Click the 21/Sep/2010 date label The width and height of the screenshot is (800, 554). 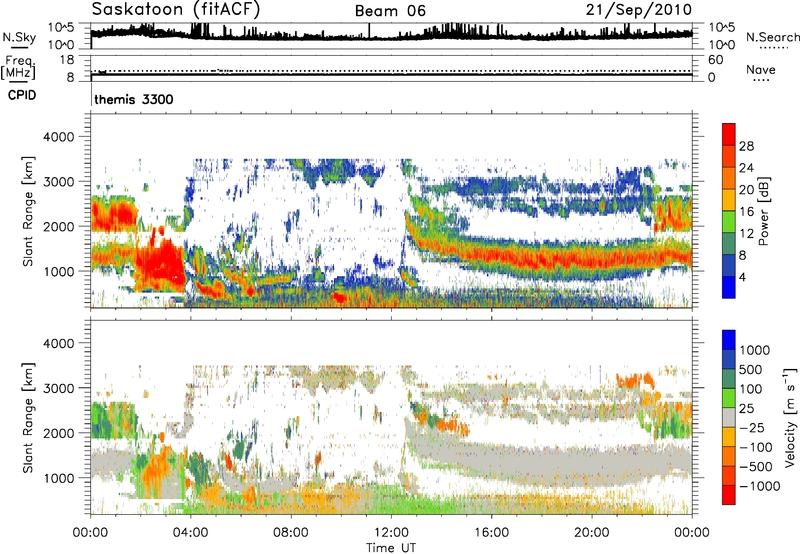click(639, 10)
